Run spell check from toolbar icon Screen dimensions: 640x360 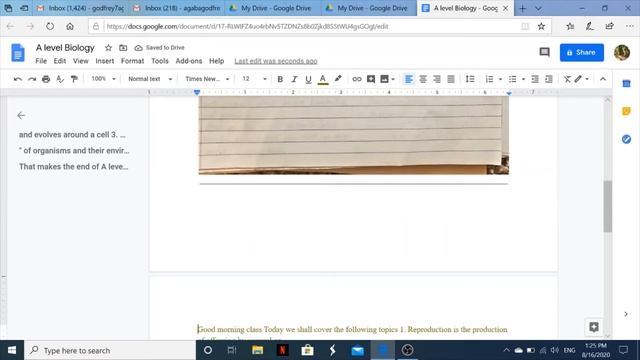pos(60,79)
